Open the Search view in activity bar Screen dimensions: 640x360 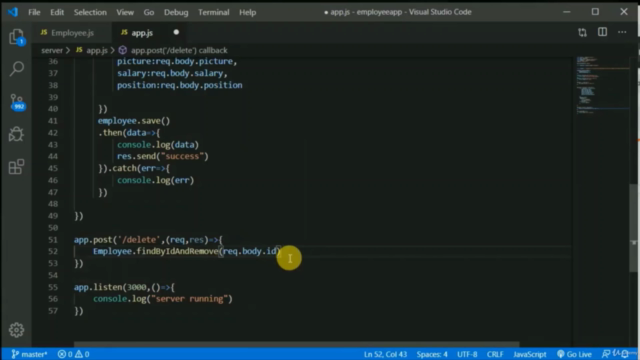point(16,69)
